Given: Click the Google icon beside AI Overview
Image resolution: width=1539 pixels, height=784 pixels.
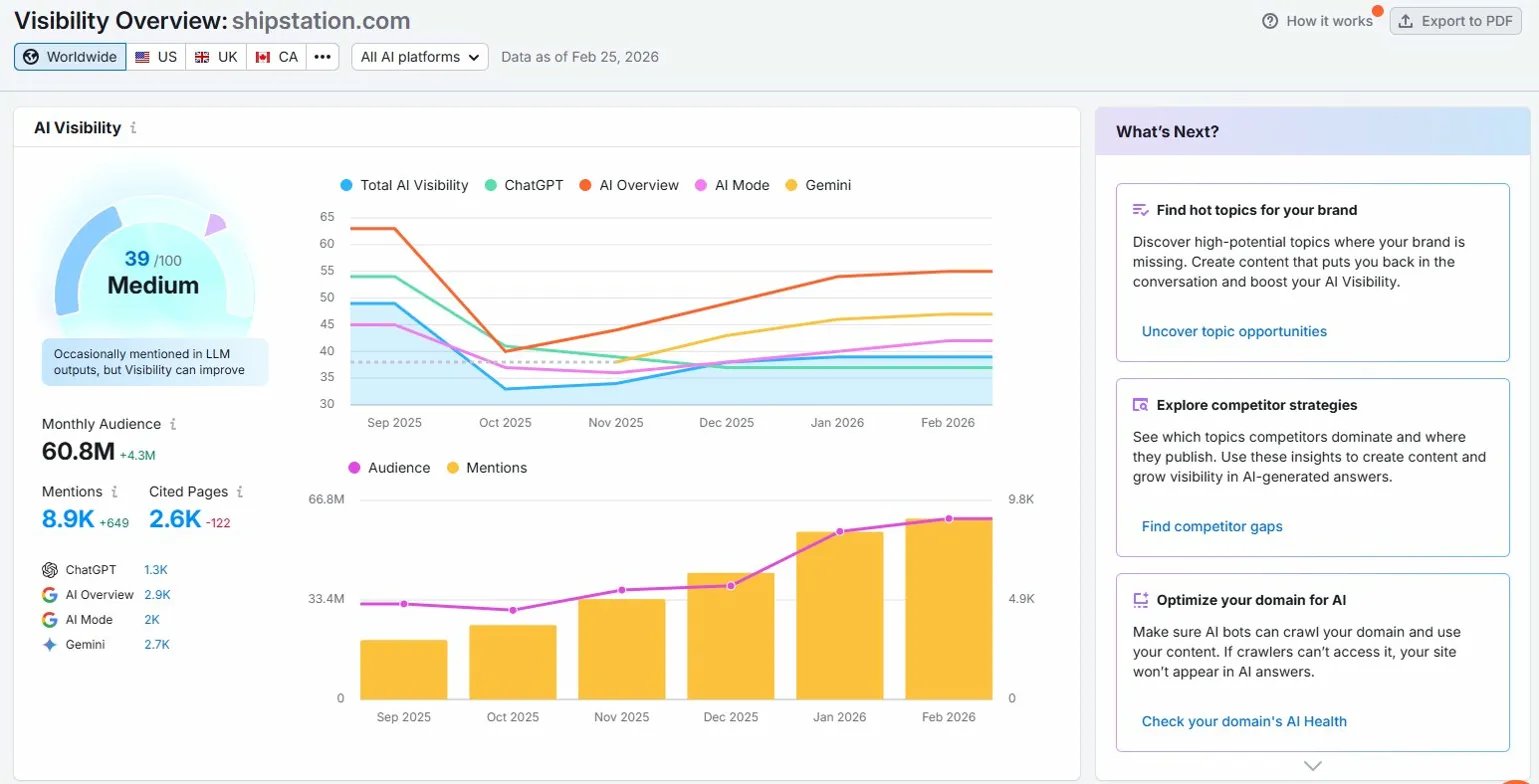Looking at the screenshot, I should (50, 595).
